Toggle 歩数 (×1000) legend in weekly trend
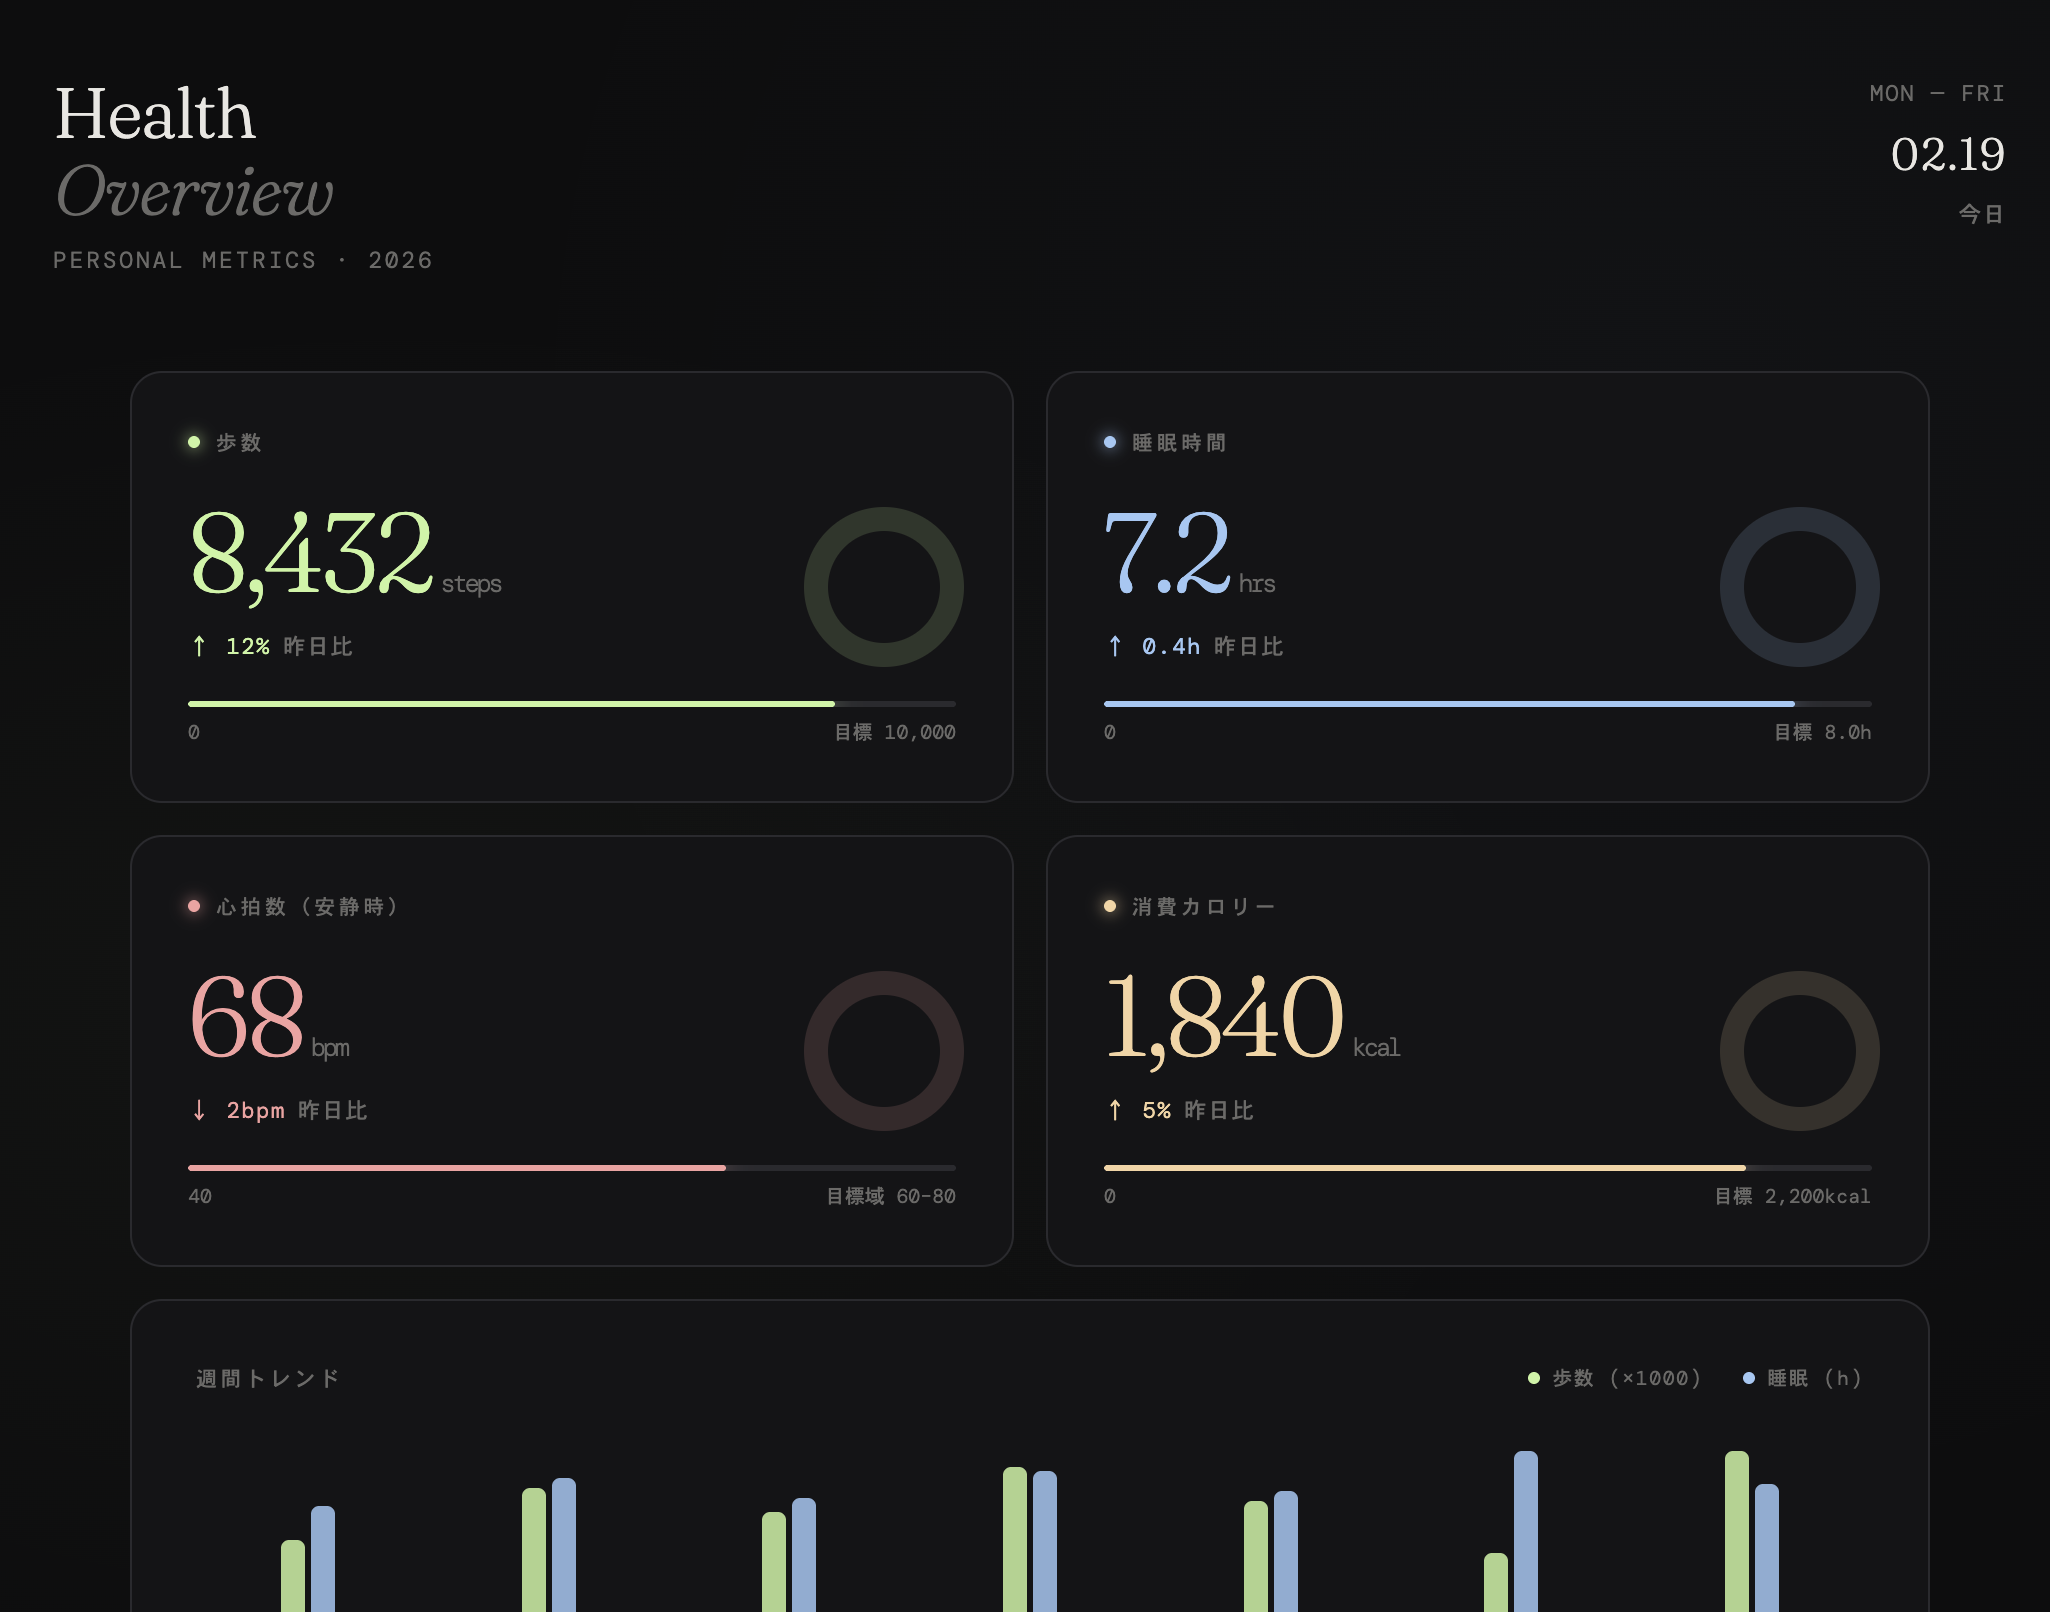The image size is (2050, 1612). coord(1615,1378)
